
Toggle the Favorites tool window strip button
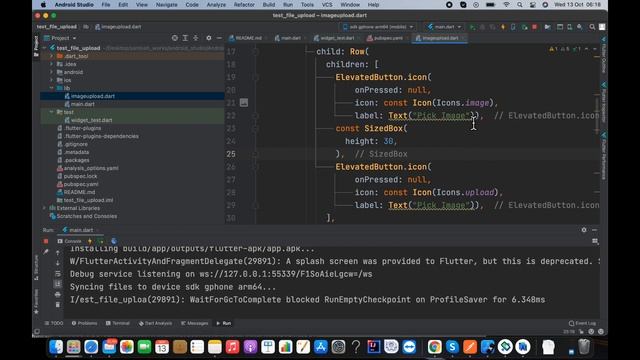pos(36,301)
